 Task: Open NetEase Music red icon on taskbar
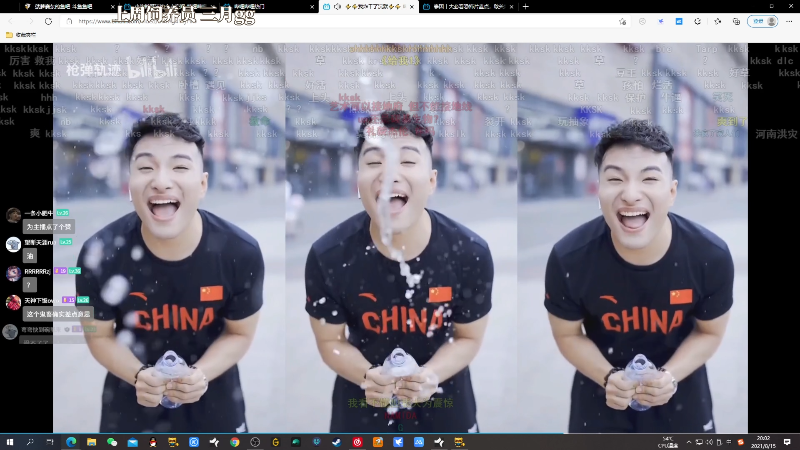(x=357, y=442)
